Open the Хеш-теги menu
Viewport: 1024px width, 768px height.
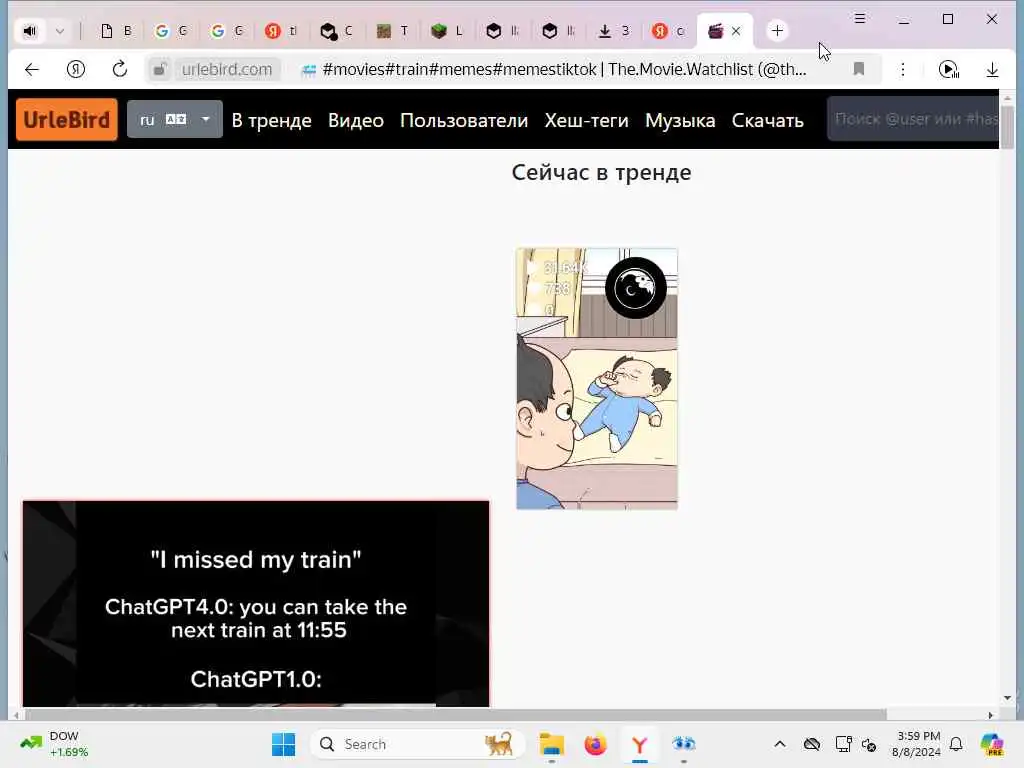[586, 121]
